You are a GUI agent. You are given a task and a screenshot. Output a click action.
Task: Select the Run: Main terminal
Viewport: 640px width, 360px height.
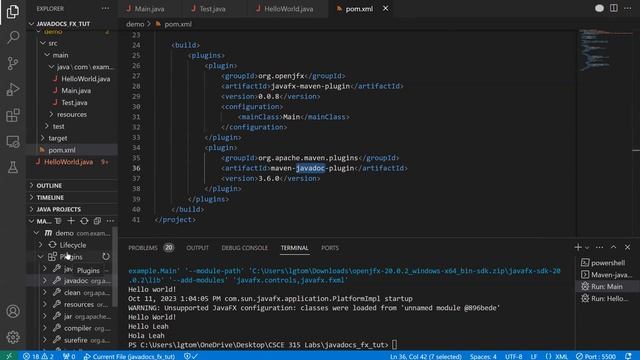point(607,286)
